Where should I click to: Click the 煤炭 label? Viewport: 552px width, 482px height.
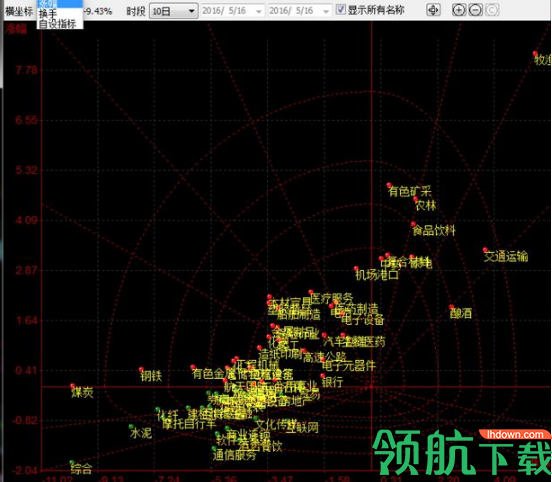click(x=82, y=393)
